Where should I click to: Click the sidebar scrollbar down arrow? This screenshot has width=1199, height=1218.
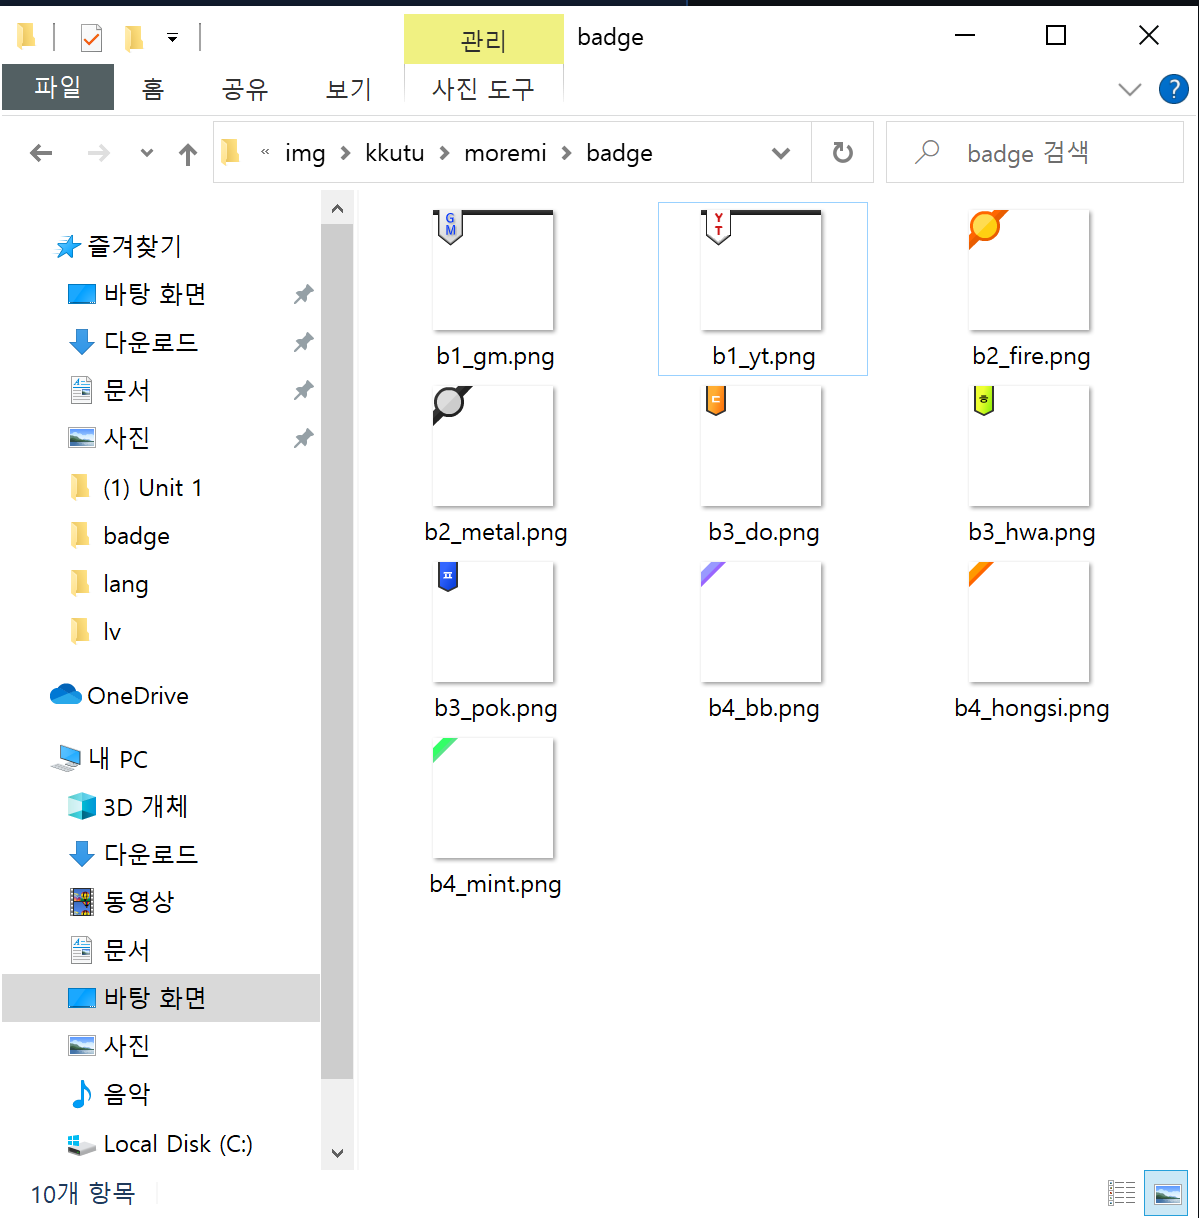click(x=337, y=1153)
